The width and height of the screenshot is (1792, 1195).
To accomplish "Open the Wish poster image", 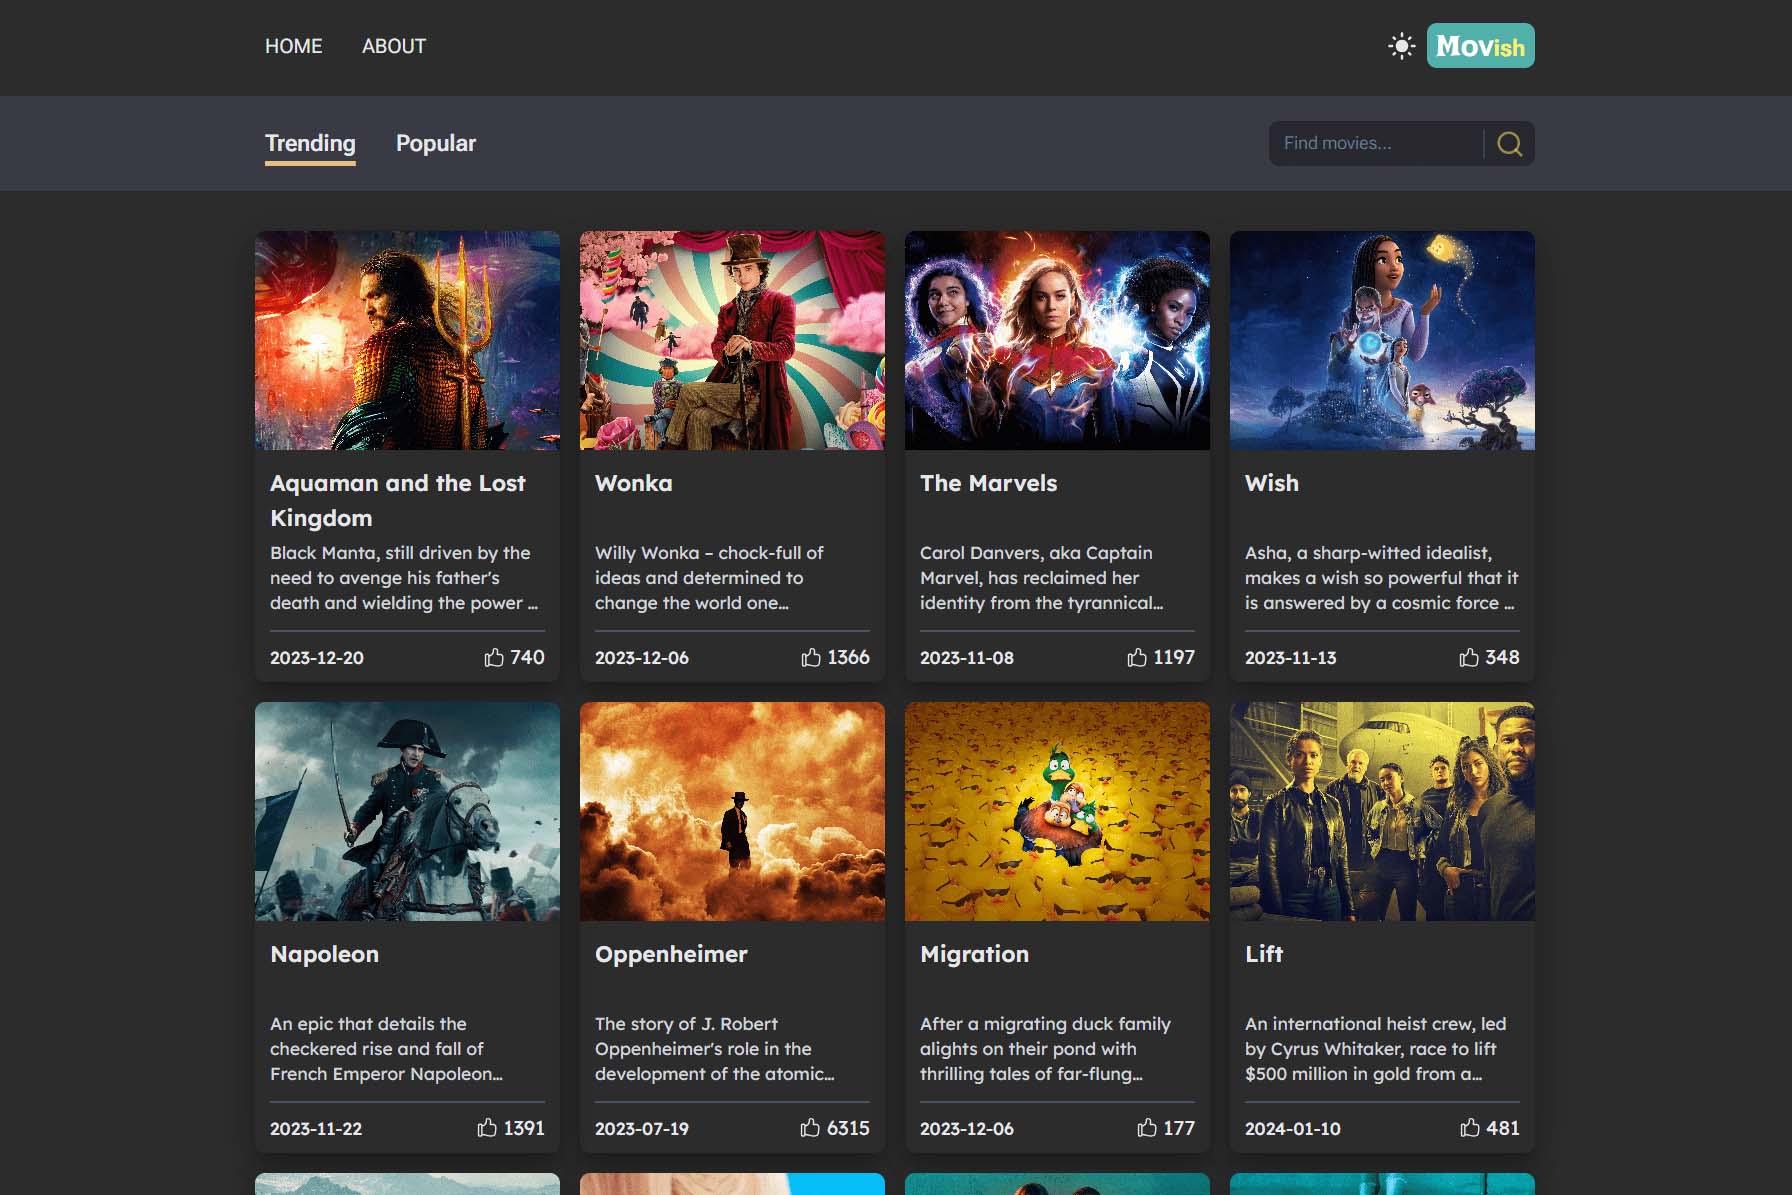I will point(1382,340).
